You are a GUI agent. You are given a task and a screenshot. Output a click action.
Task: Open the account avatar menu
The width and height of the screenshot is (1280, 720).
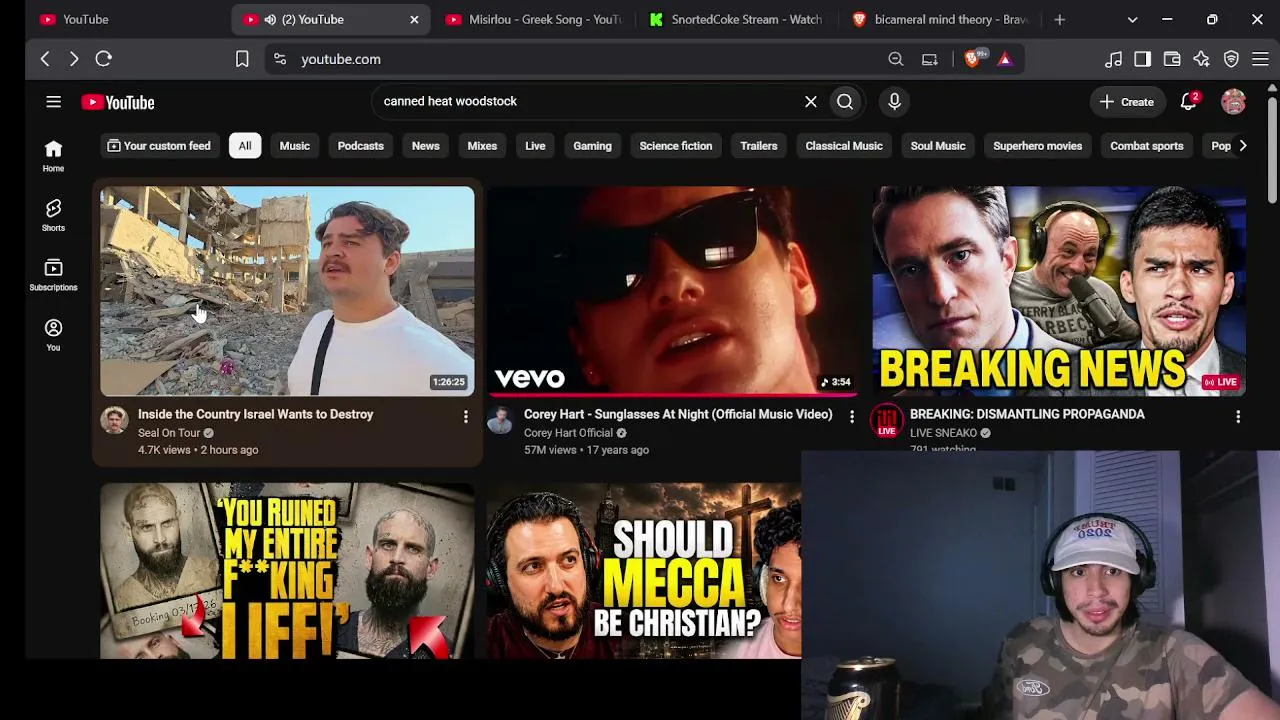(1233, 101)
